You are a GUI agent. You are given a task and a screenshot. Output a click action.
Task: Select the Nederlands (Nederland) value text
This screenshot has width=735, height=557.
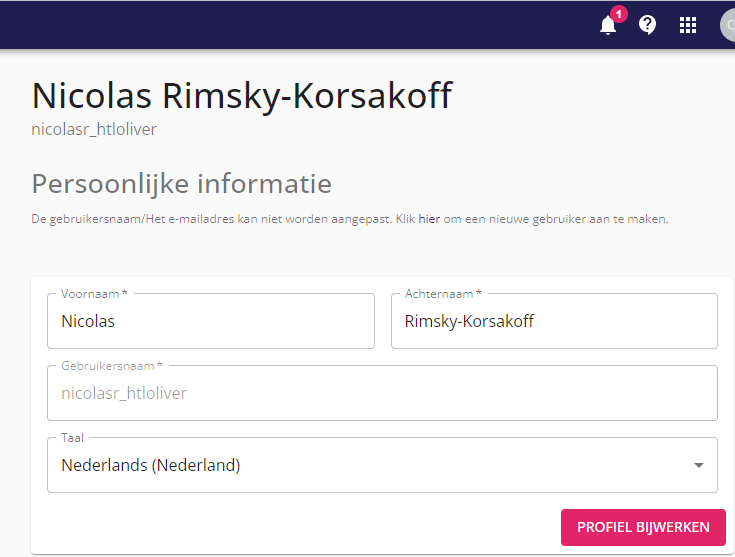click(150, 466)
